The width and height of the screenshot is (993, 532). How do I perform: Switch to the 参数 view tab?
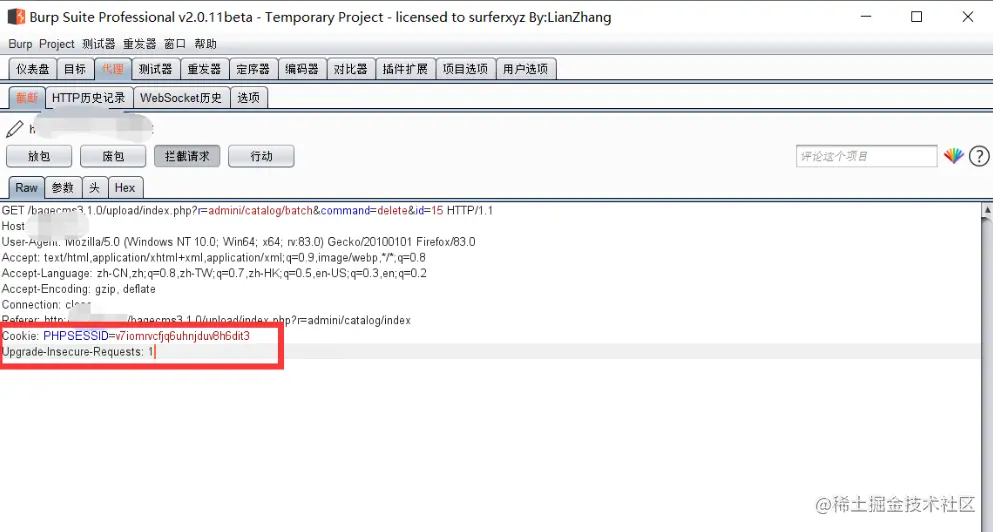(x=63, y=188)
